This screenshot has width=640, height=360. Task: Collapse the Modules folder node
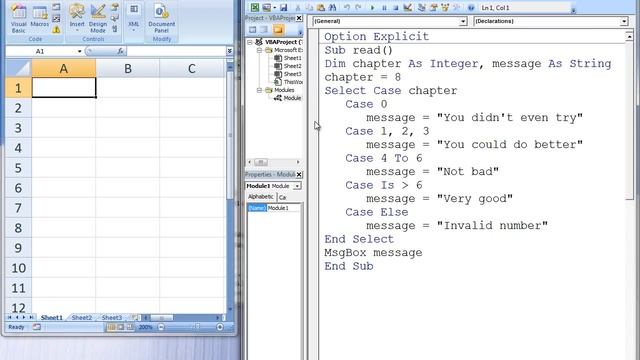(259, 90)
